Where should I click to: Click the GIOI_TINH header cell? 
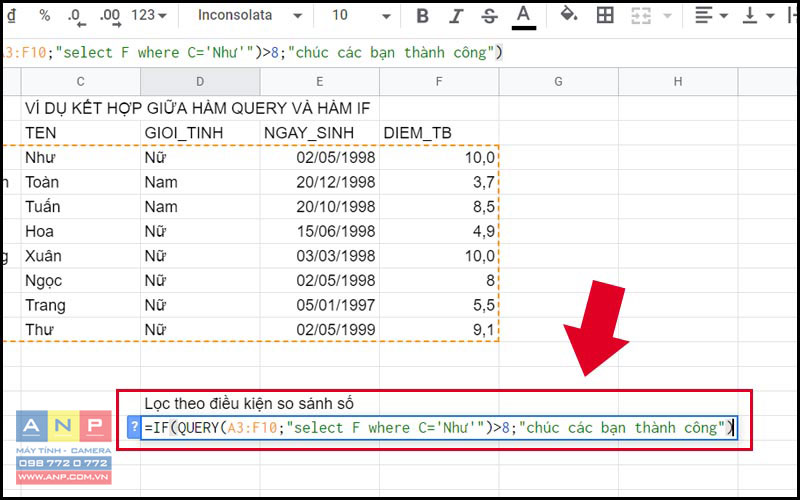click(x=200, y=133)
